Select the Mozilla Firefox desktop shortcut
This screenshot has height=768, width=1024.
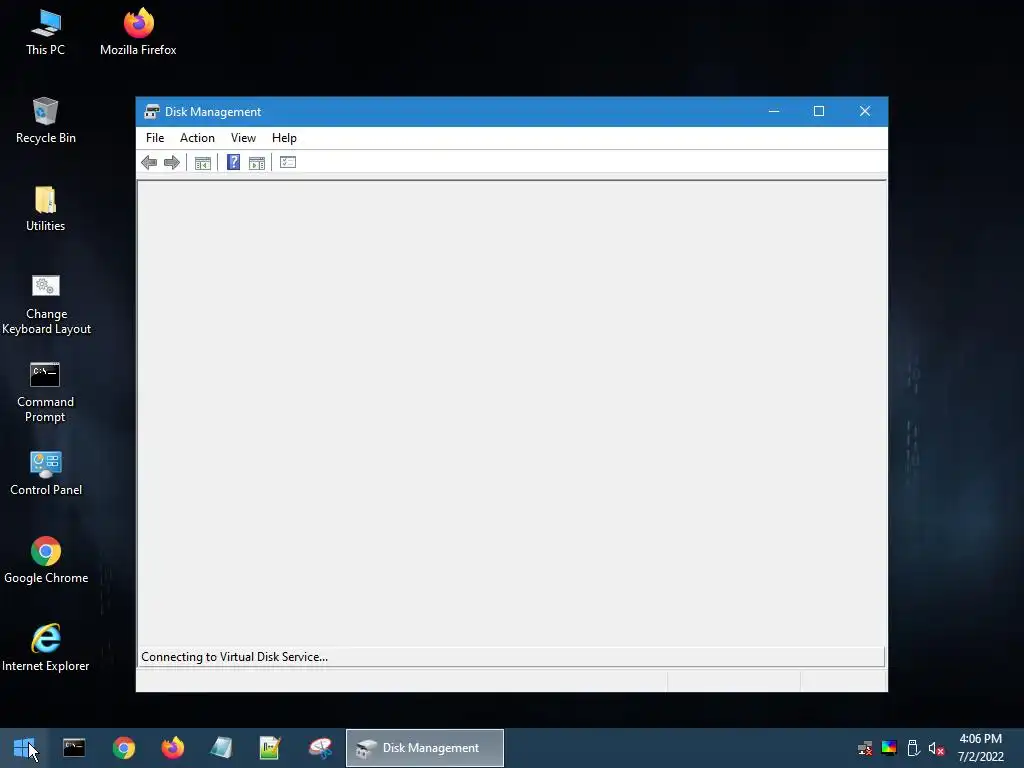pos(138,33)
